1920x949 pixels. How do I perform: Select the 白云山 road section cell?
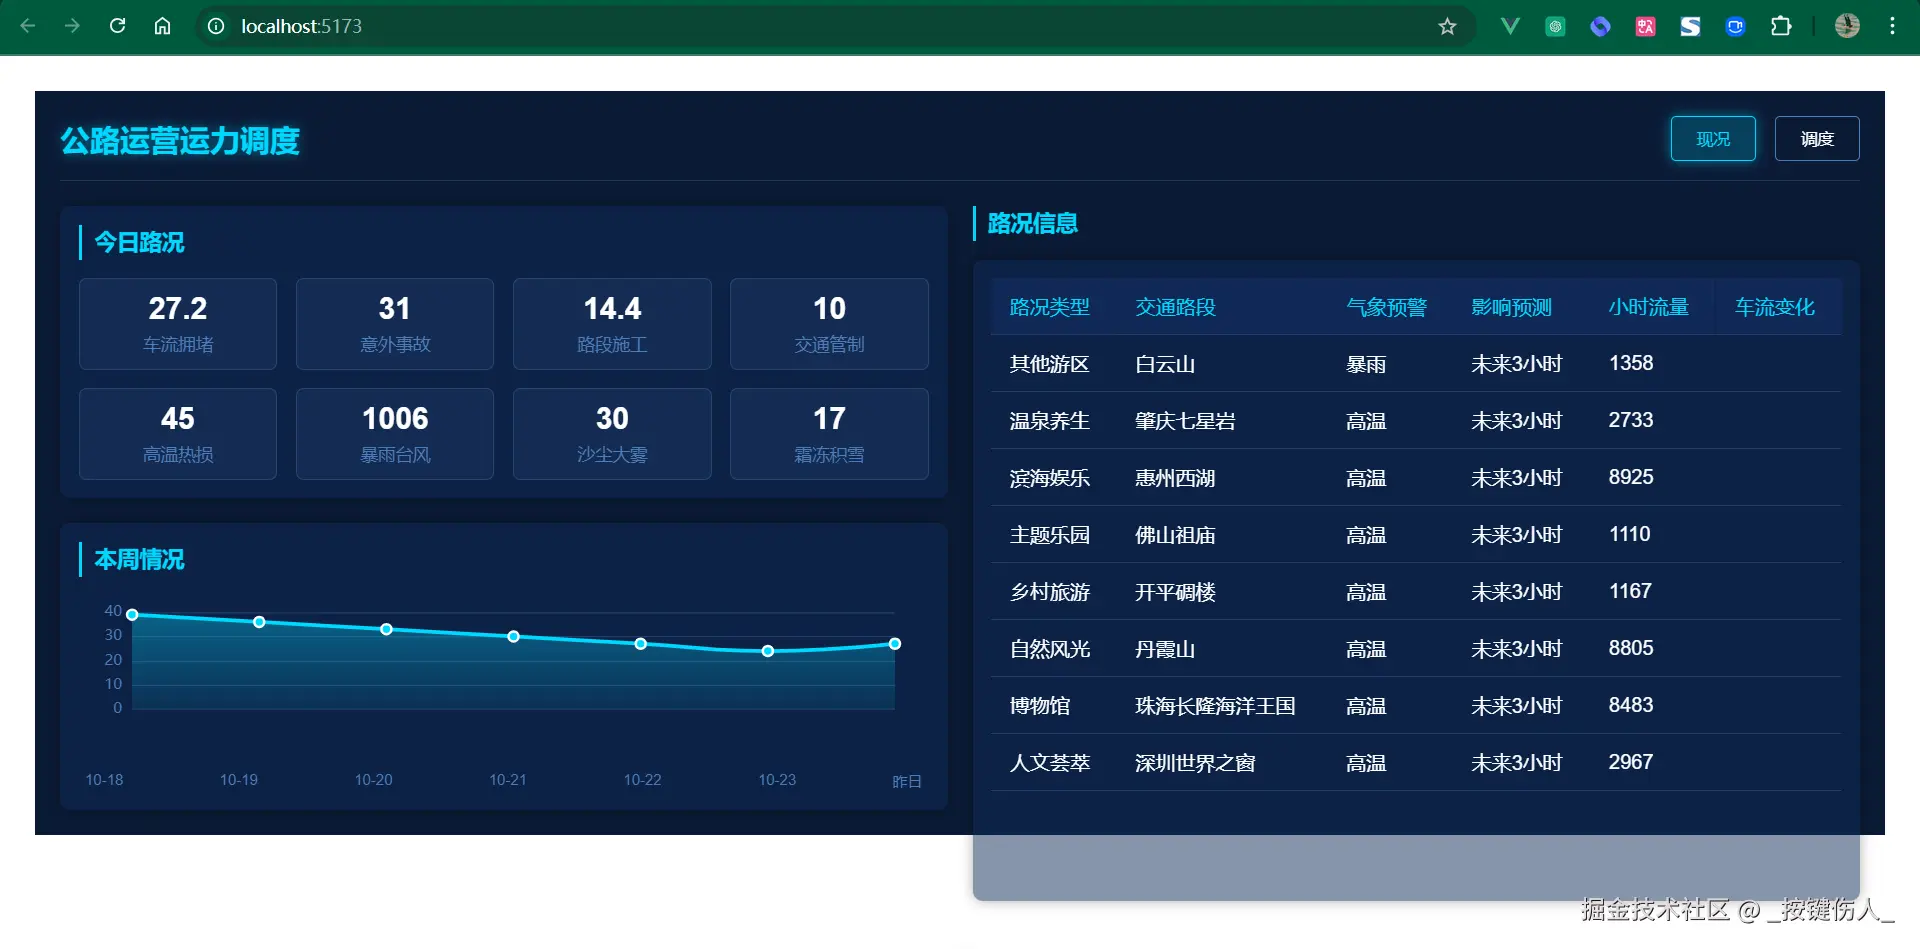(1165, 364)
